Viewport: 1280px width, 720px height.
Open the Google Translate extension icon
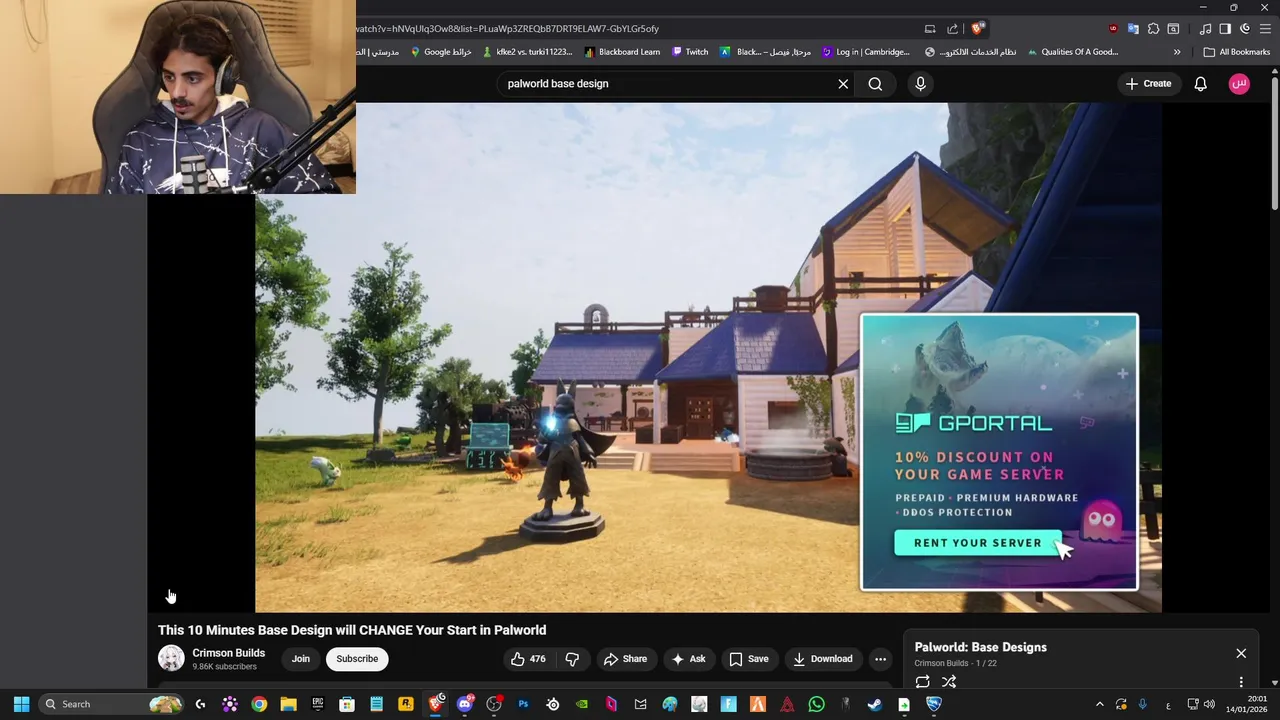[x=1133, y=29]
